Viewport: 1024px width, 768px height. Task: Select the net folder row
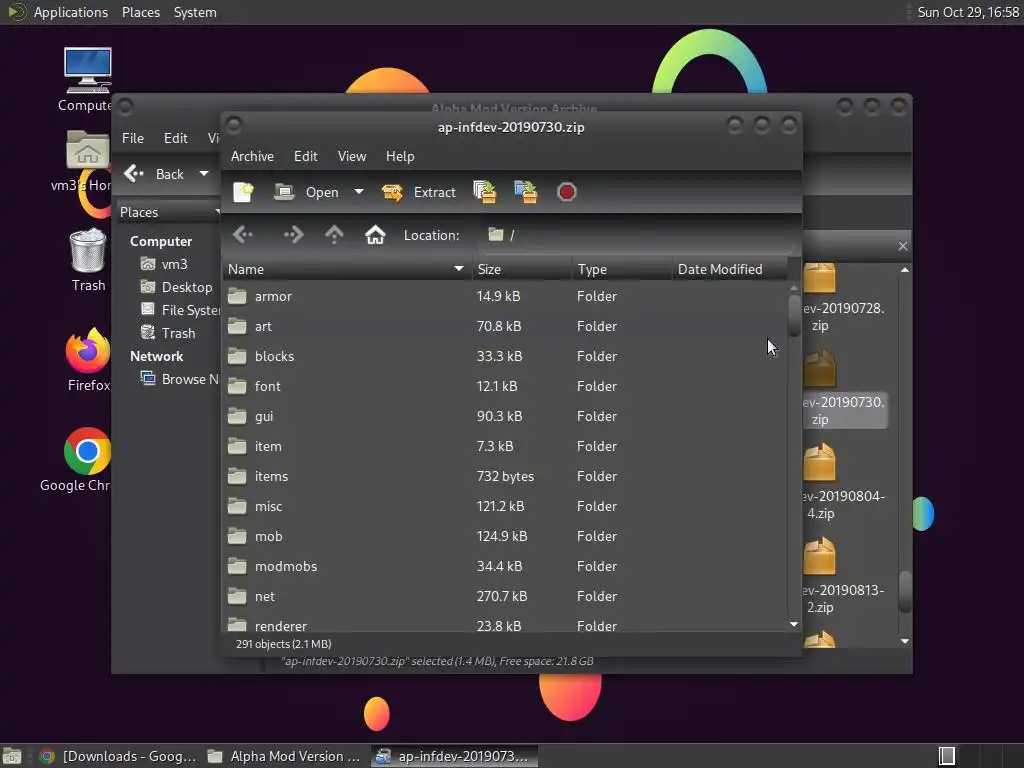tap(505, 596)
